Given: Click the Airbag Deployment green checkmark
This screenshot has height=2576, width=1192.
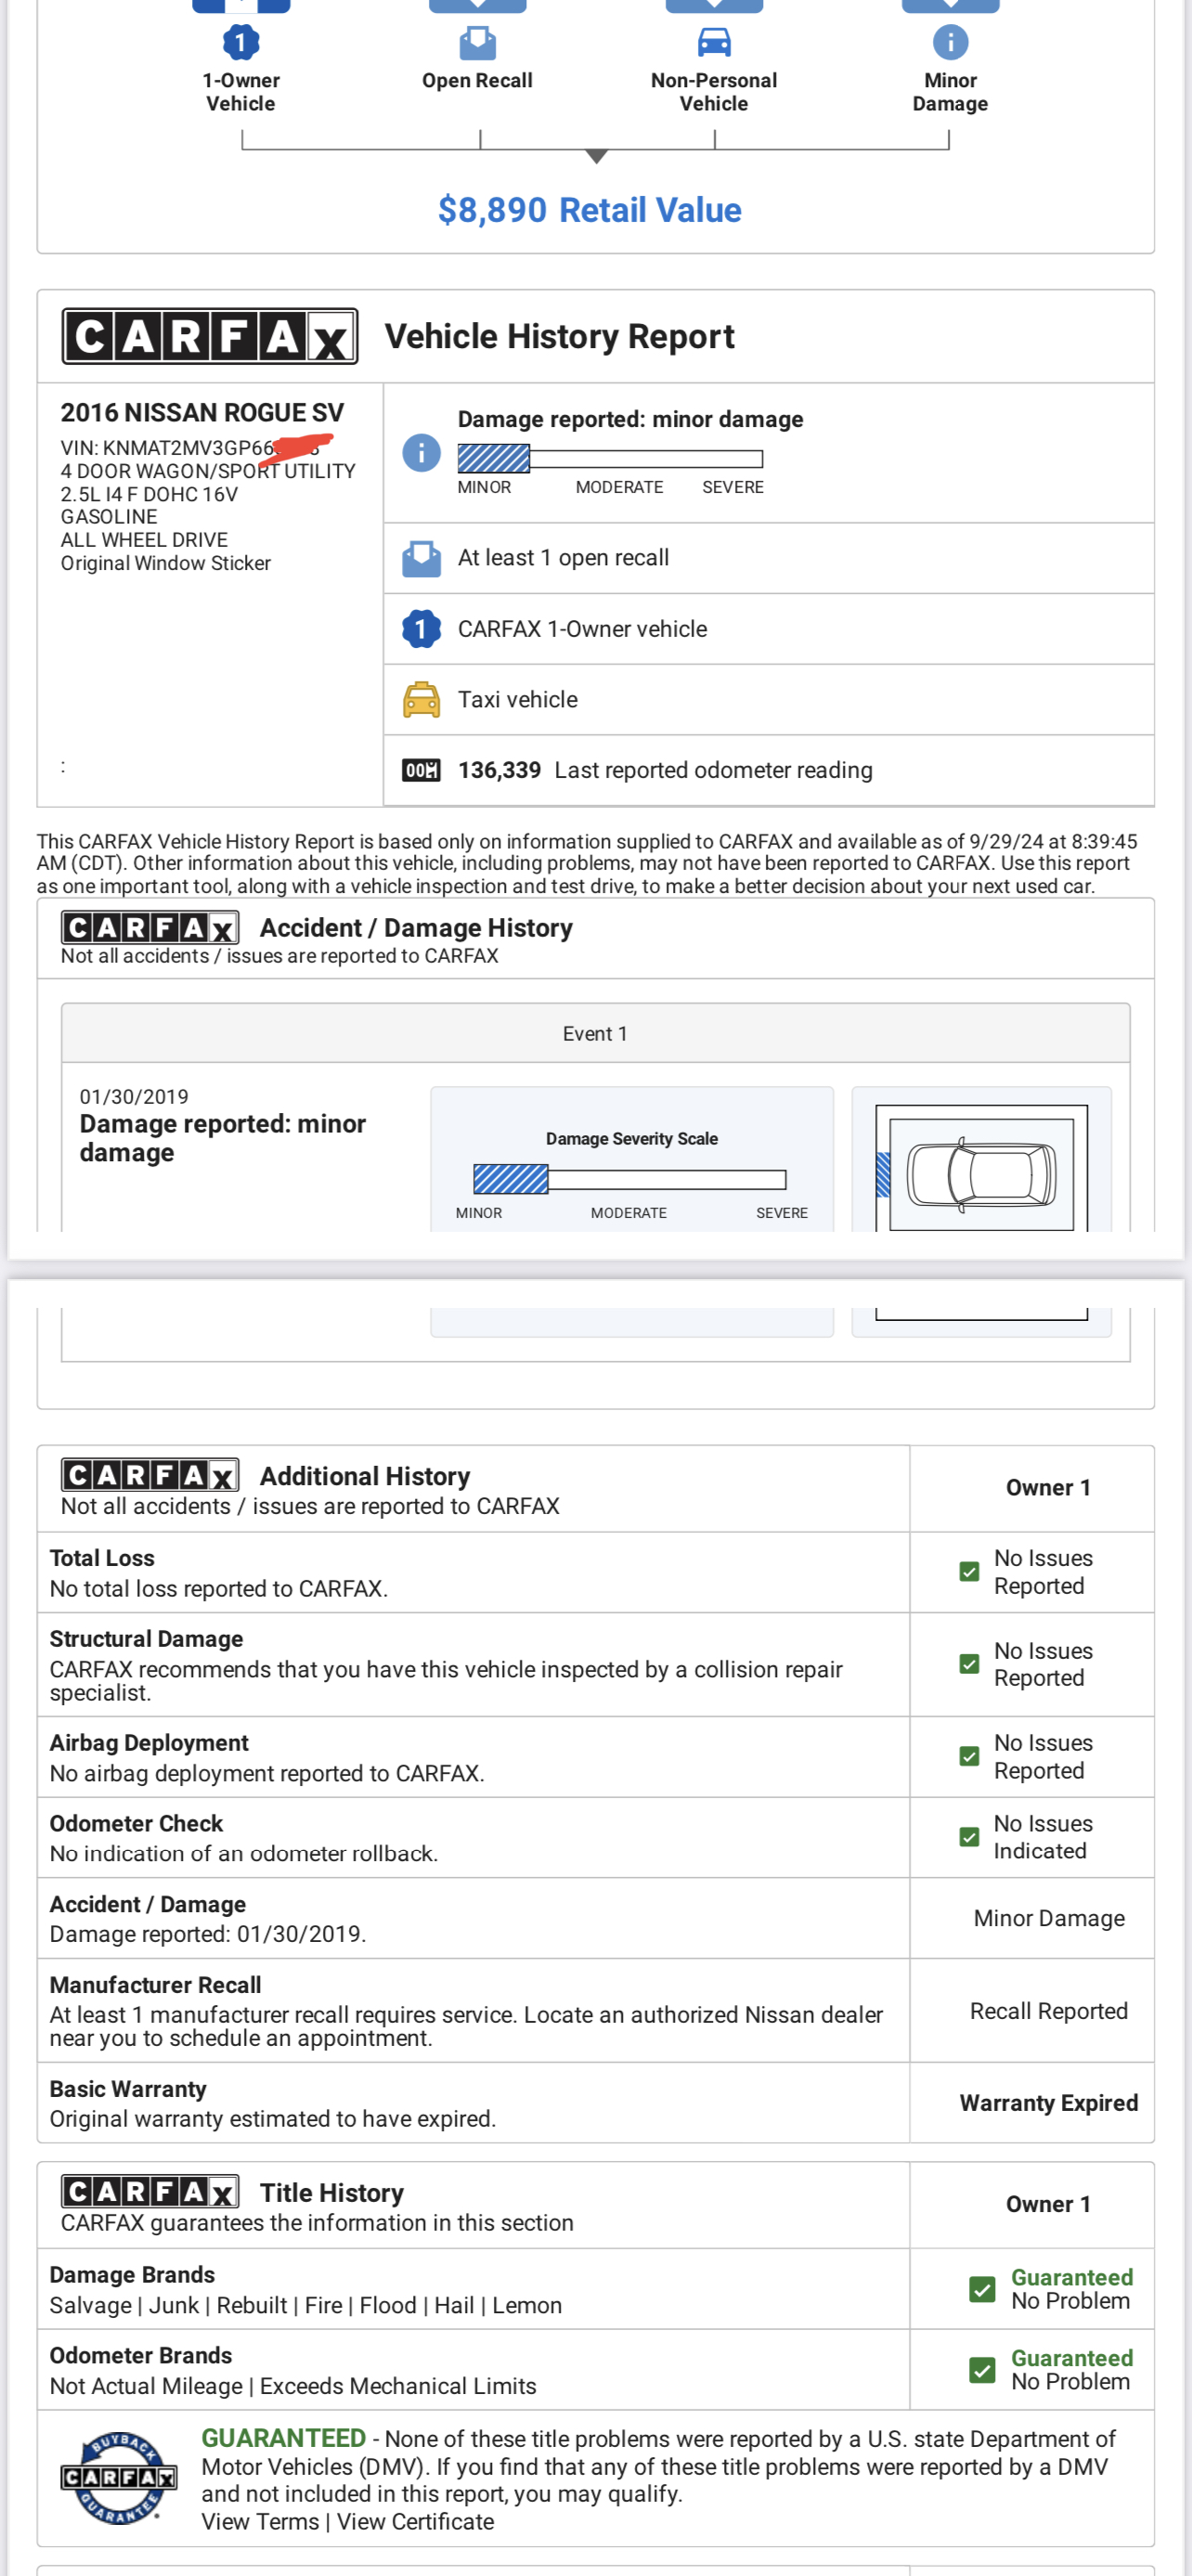Looking at the screenshot, I should (968, 1756).
